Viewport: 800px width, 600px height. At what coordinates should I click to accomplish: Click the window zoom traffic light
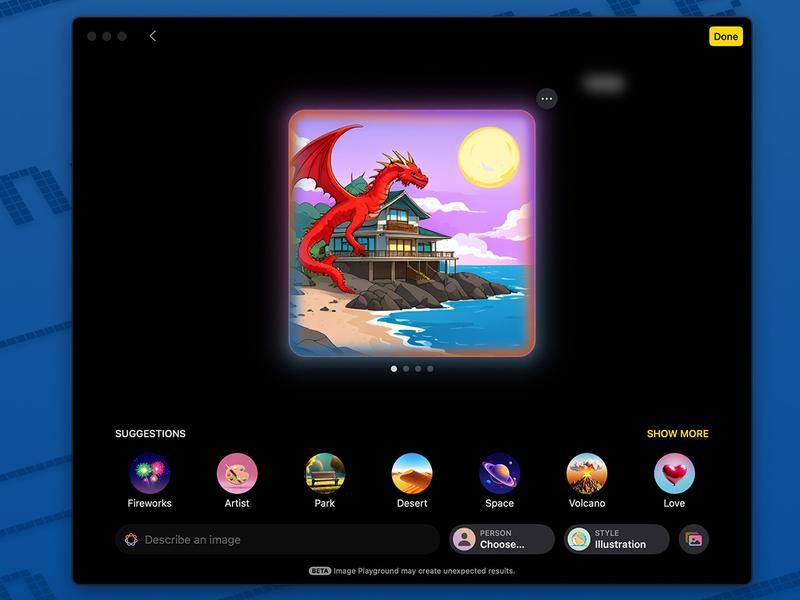tap(122, 36)
